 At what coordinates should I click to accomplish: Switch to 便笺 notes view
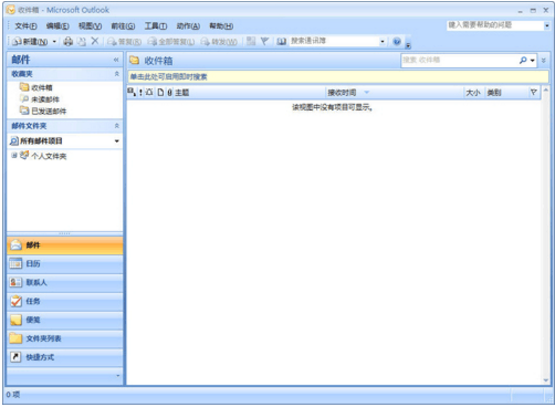coord(65,320)
